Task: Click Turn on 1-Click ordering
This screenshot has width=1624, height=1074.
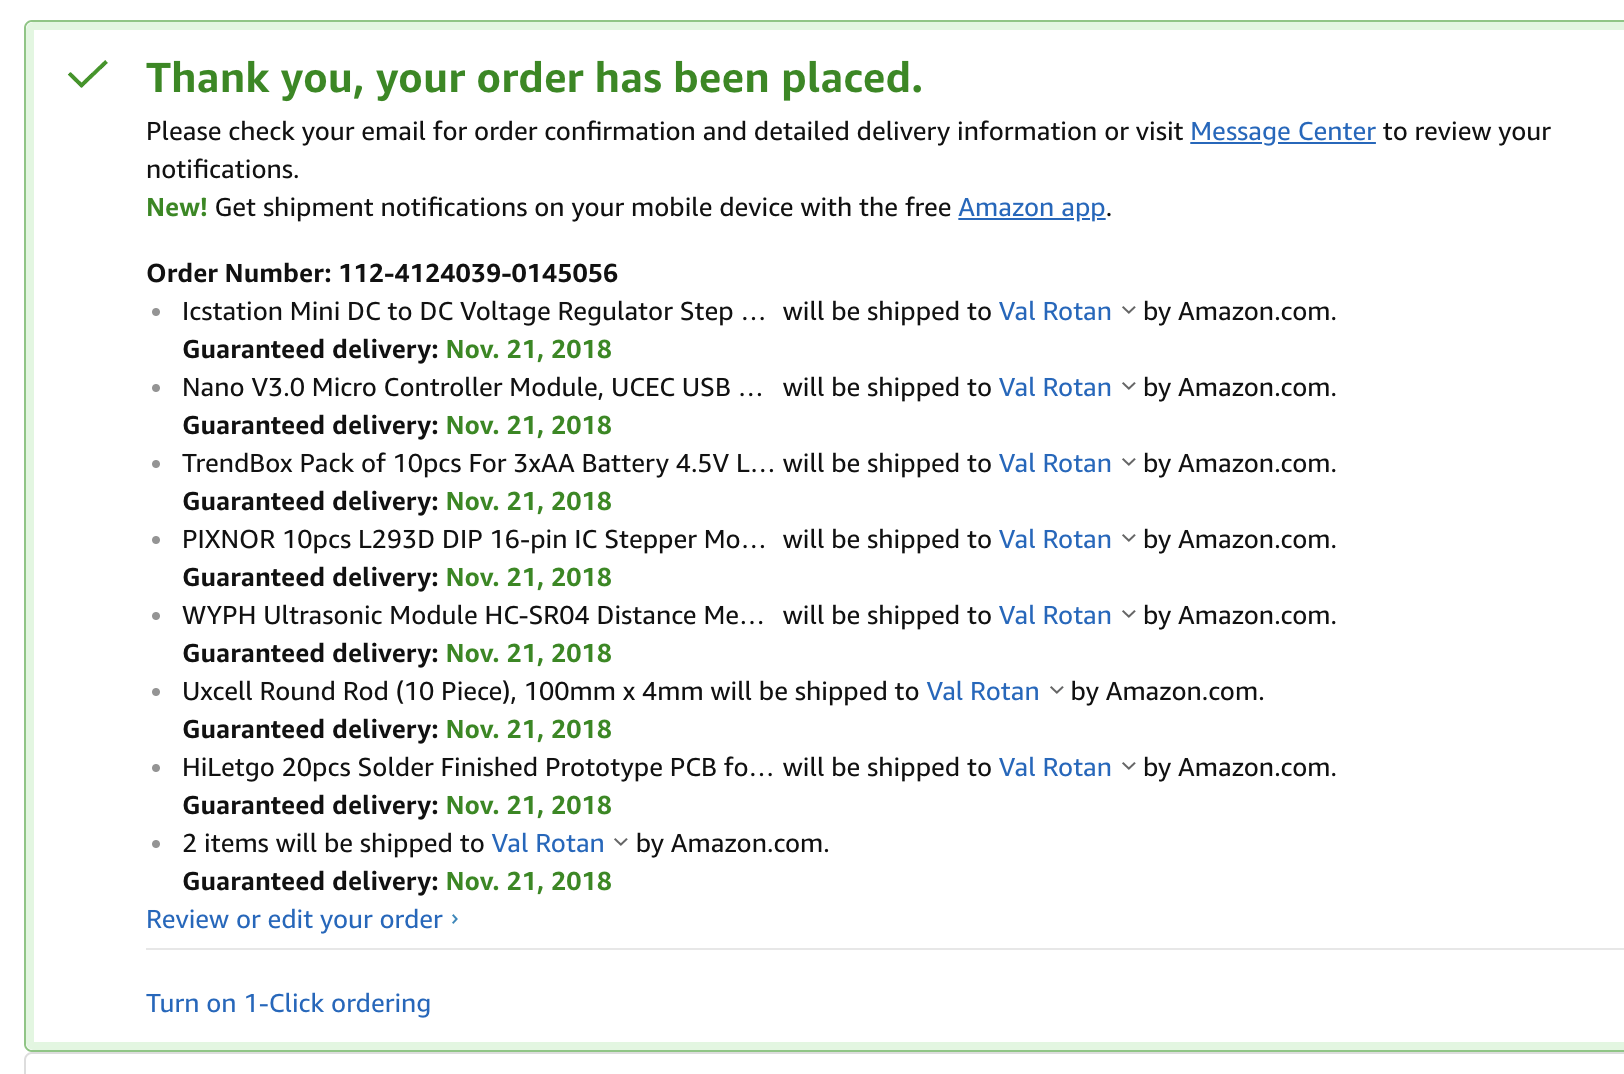Action: pyautogui.click(x=288, y=1004)
